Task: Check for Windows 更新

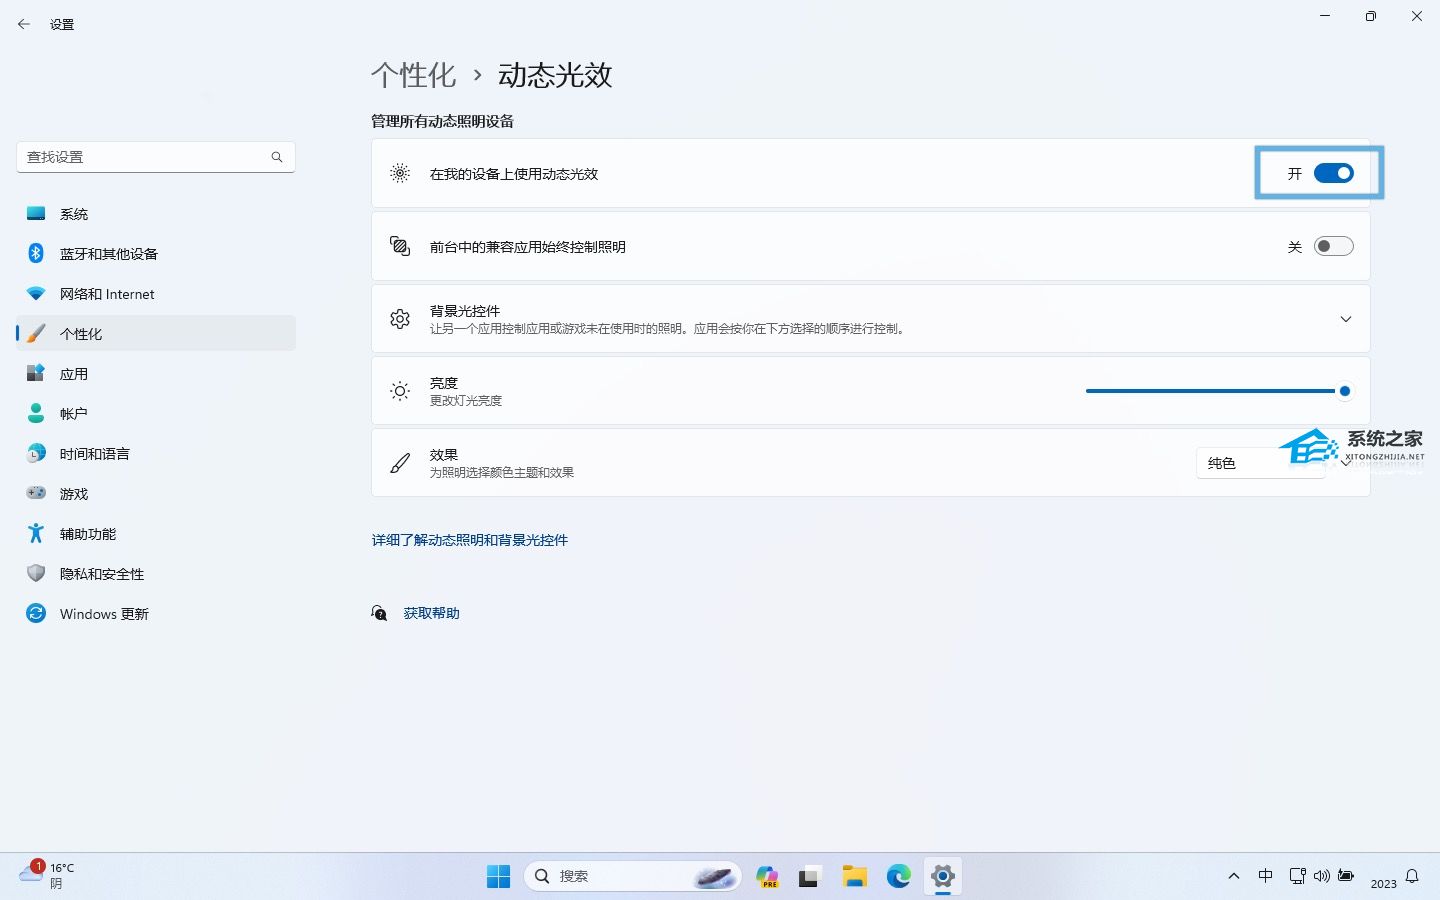Action: (x=103, y=613)
